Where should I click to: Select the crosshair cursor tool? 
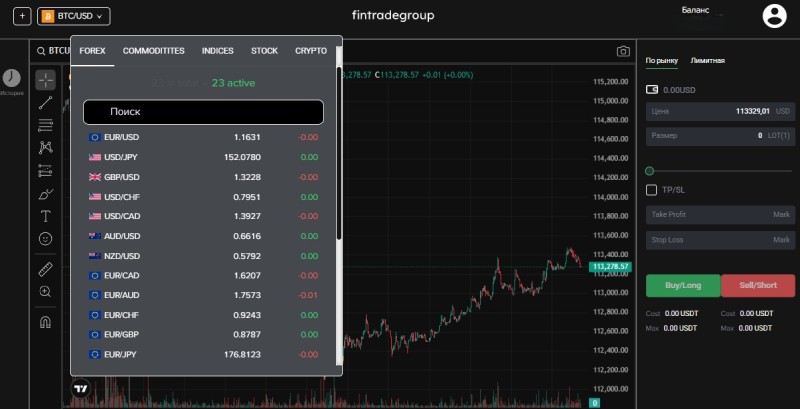(x=45, y=80)
